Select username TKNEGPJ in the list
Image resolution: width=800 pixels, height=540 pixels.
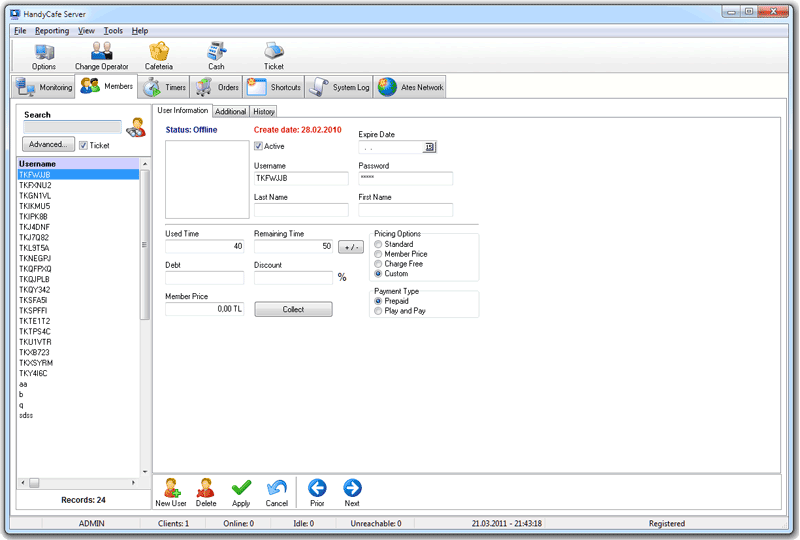click(35, 258)
